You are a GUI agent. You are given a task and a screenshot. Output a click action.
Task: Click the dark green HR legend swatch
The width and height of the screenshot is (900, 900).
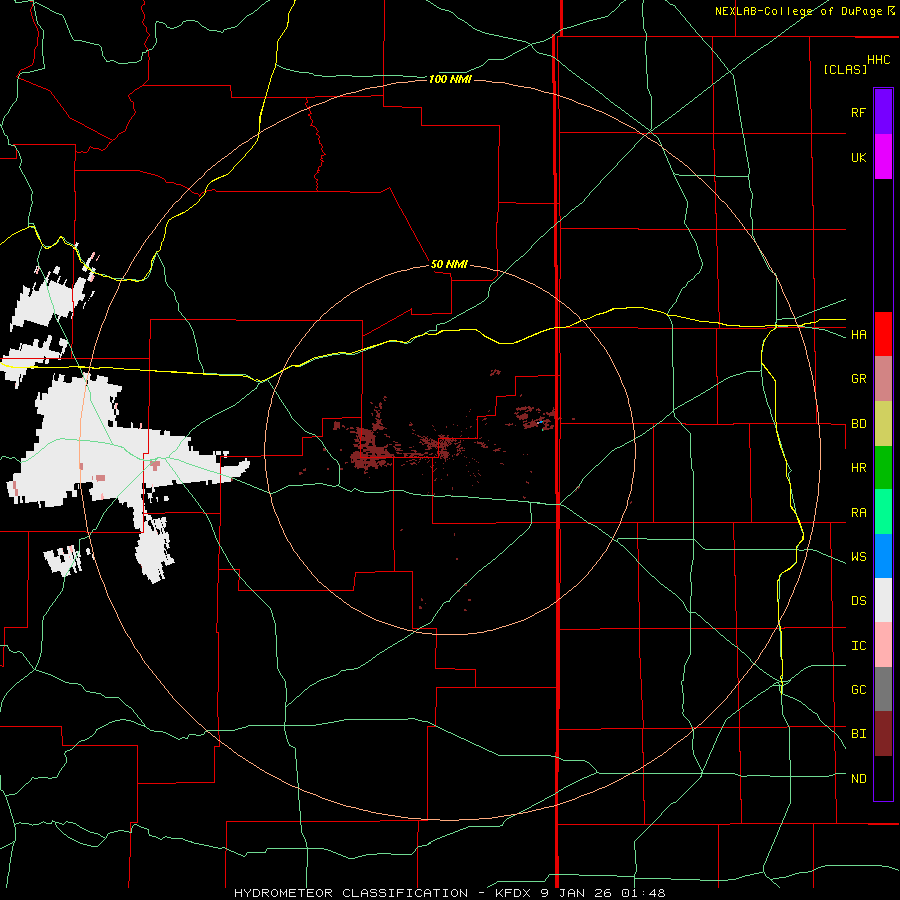pyautogui.click(x=883, y=468)
